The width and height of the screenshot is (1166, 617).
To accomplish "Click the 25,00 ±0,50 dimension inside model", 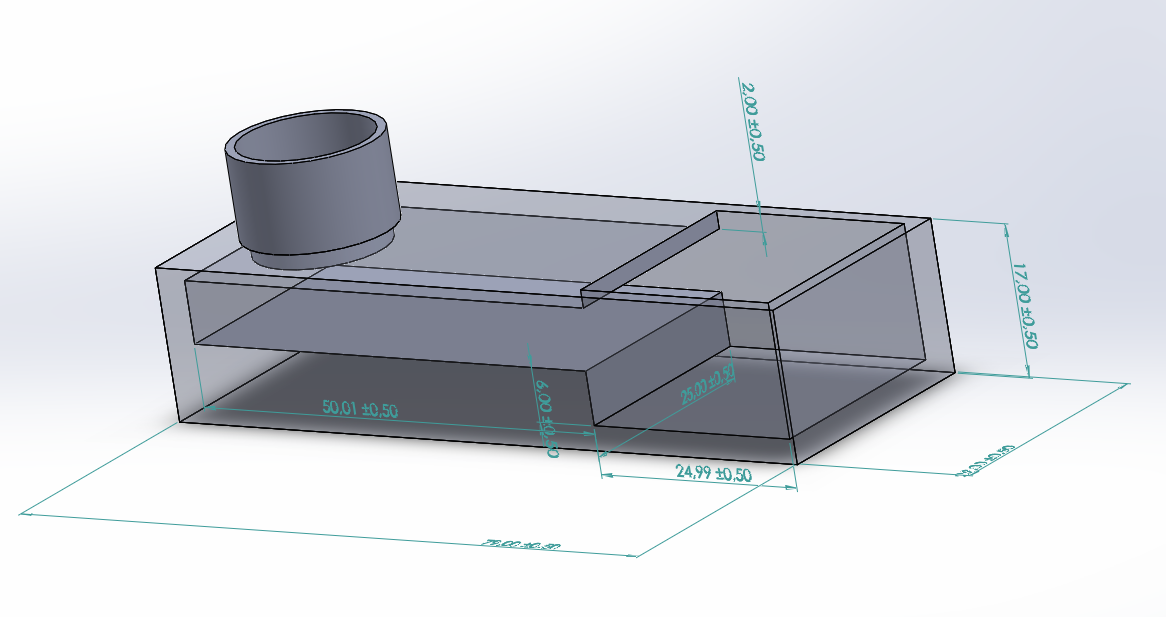I will pyautogui.click(x=708, y=384).
